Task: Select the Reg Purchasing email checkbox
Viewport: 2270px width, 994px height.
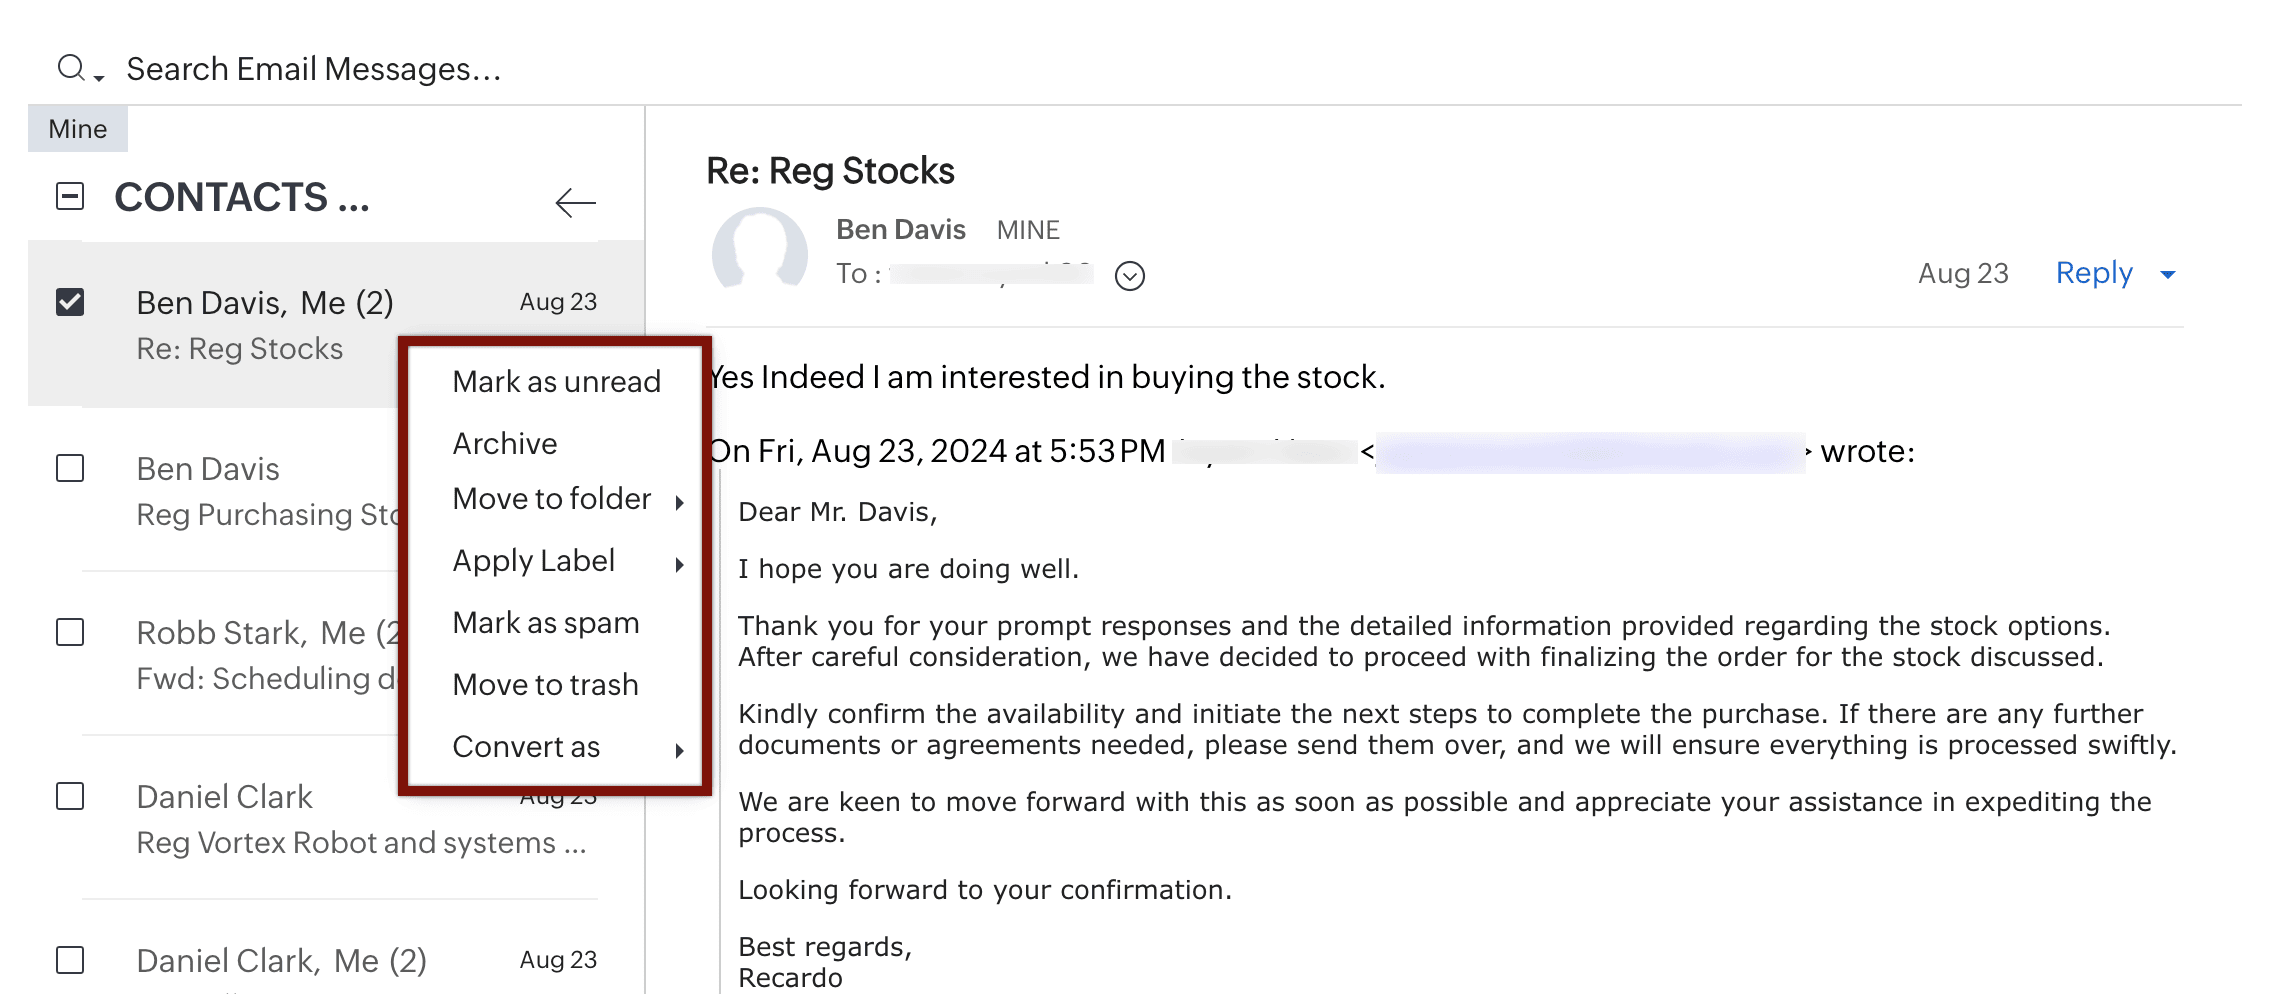Action: (70, 468)
